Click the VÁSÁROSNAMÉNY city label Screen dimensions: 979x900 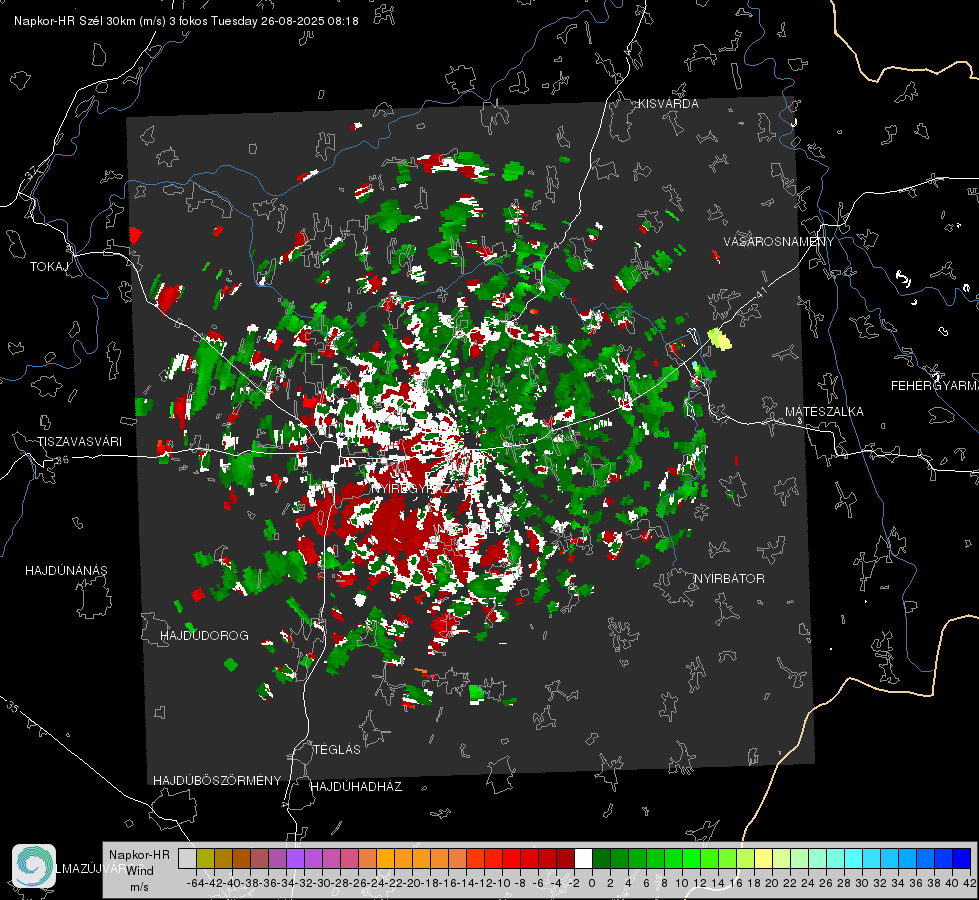(x=779, y=242)
